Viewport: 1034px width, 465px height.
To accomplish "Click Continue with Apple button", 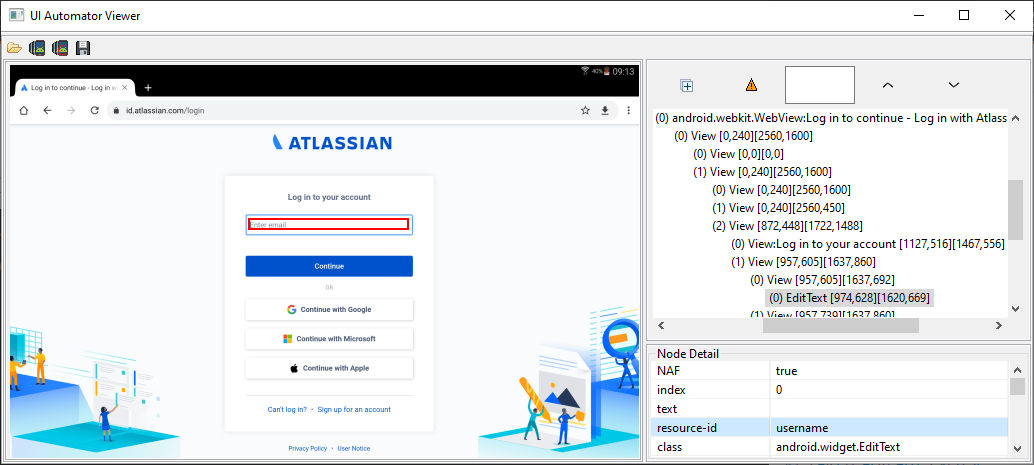I will coord(329,369).
